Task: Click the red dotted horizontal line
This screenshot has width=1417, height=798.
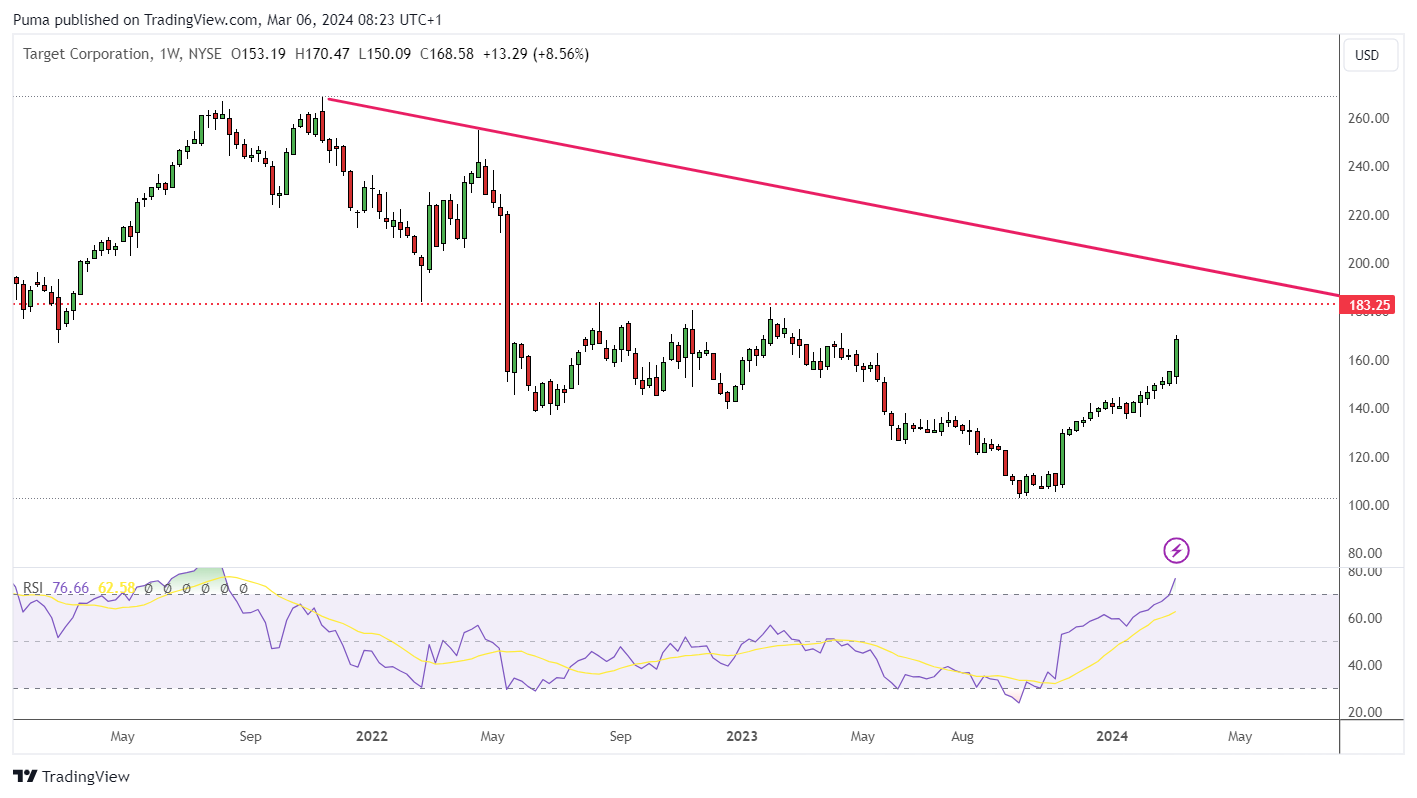Action: [676, 303]
